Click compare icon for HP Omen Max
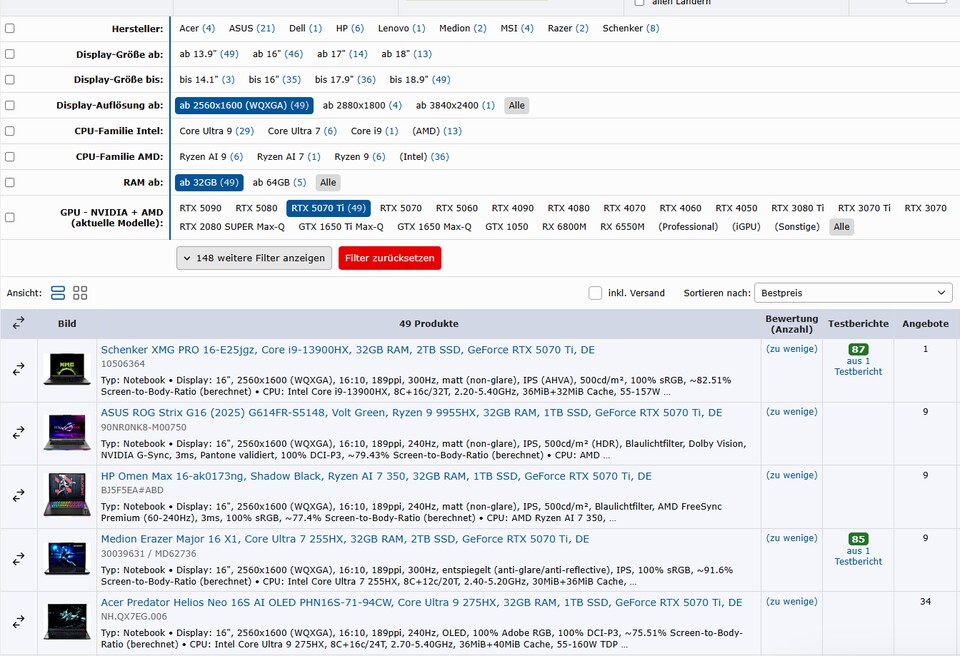Screen dimensions: 960x656 (x=18, y=496)
